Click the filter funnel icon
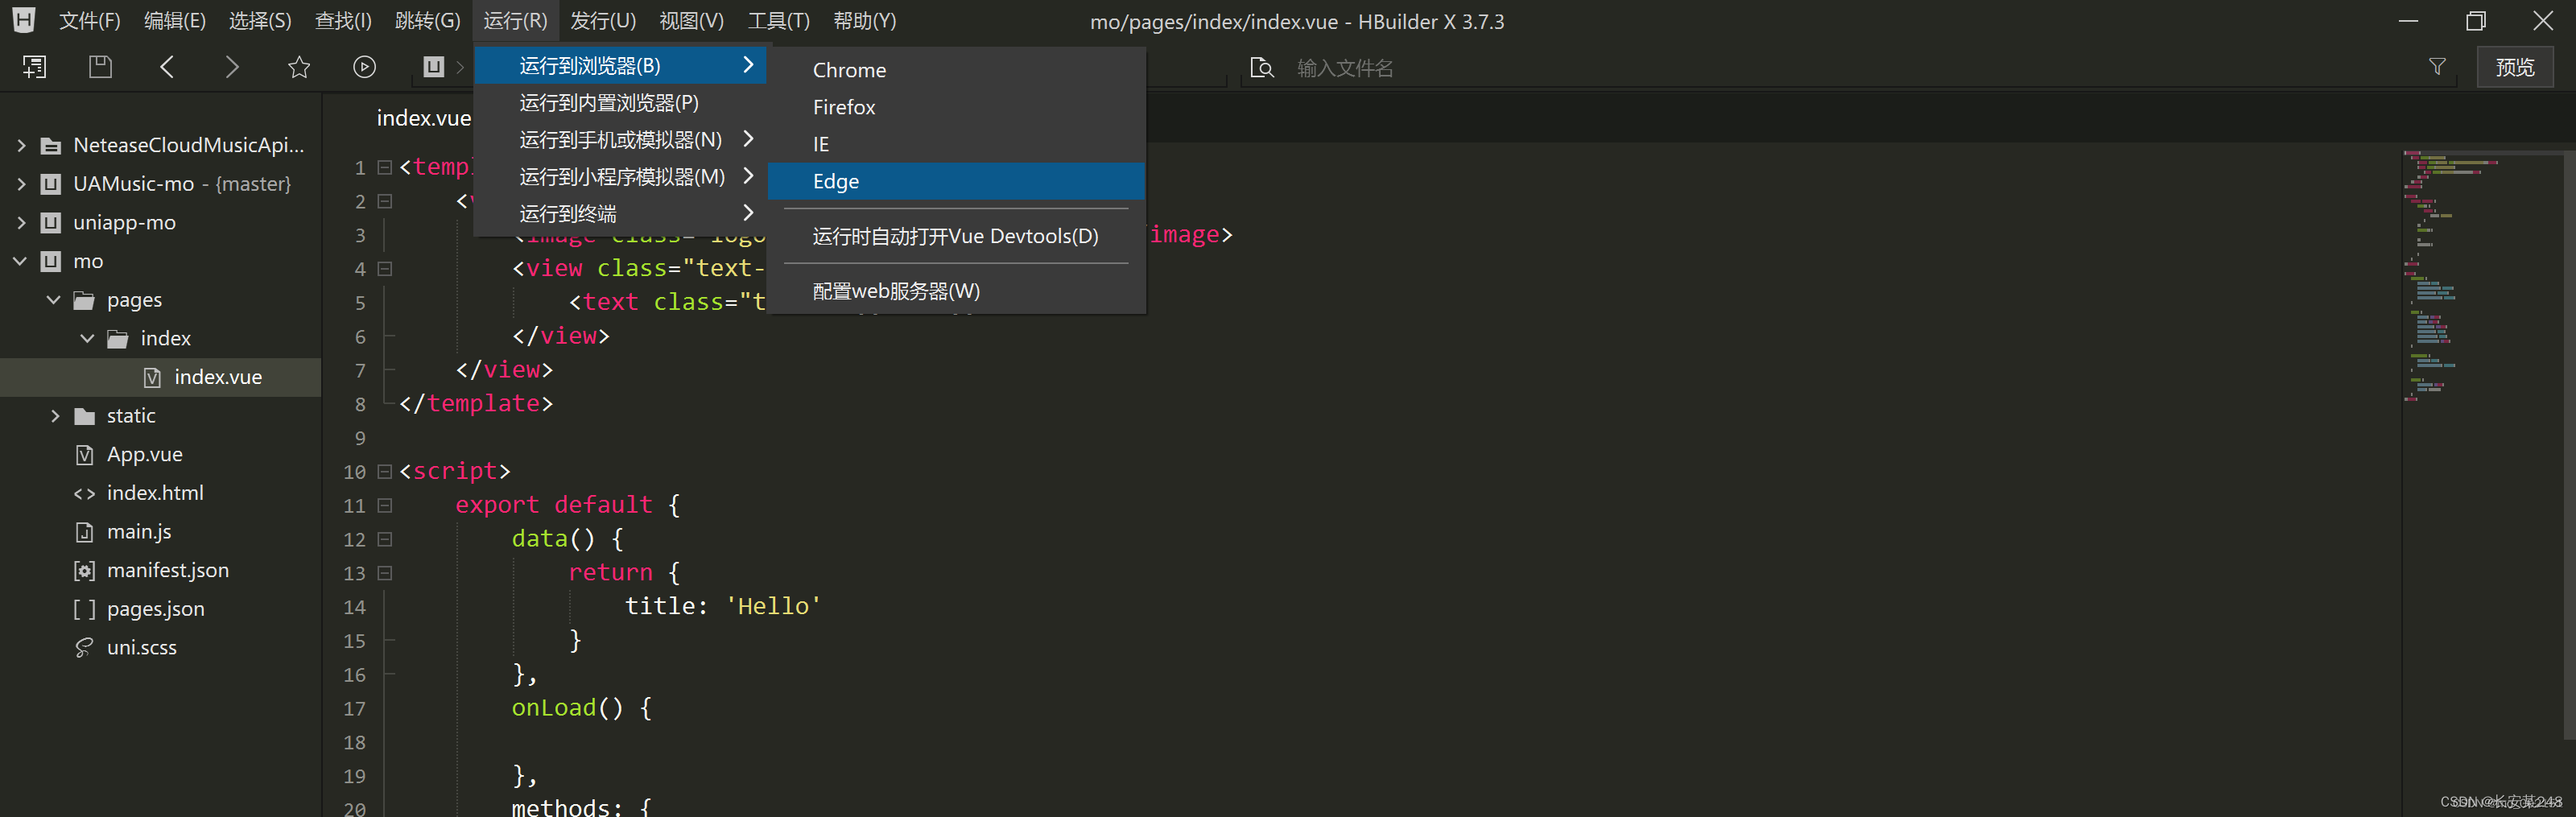2576x817 pixels. pyautogui.click(x=2437, y=67)
